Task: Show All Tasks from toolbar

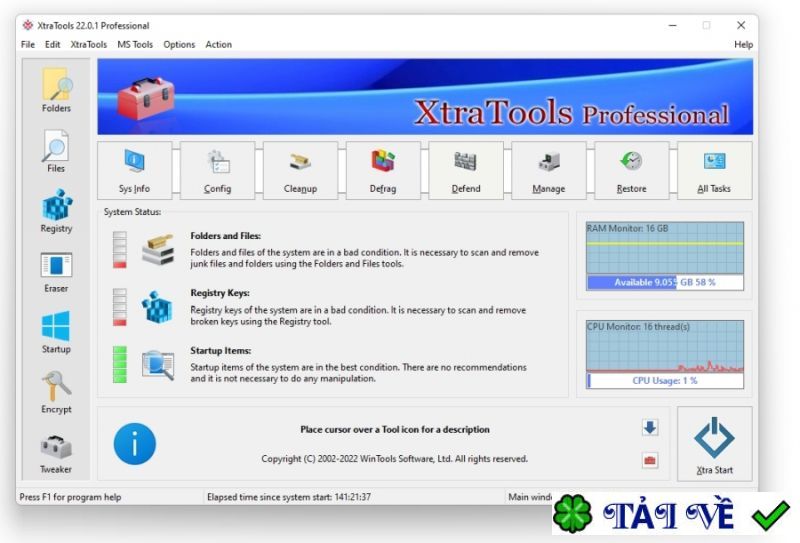Action: pyautogui.click(x=714, y=170)
